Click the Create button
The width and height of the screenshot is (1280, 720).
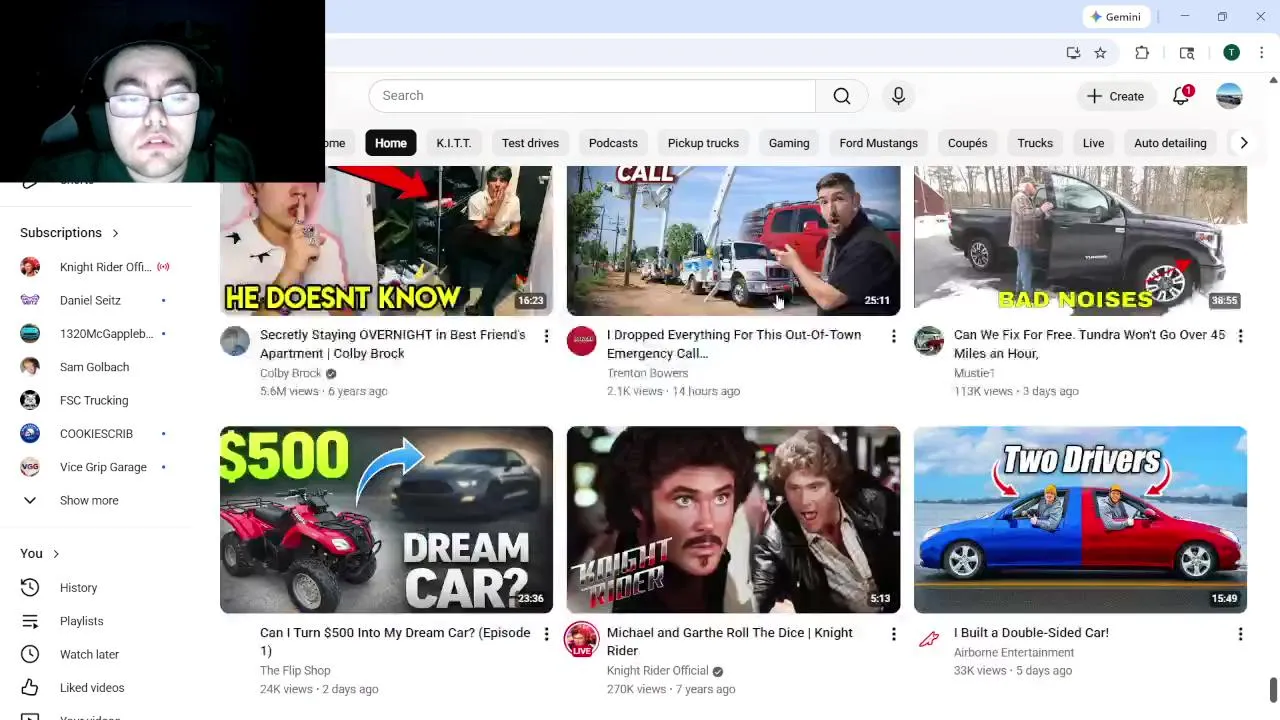pyautogui.click(x=1116, y=96)
